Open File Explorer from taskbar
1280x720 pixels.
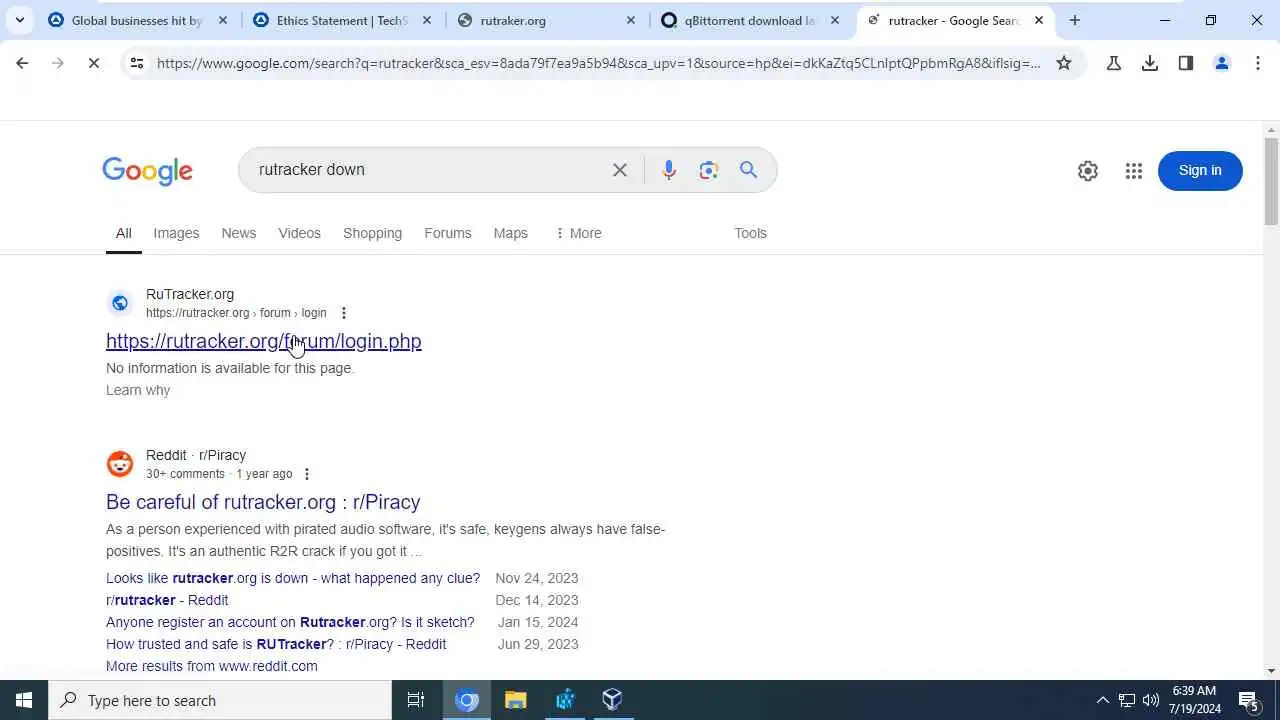(x=516, y=700)
